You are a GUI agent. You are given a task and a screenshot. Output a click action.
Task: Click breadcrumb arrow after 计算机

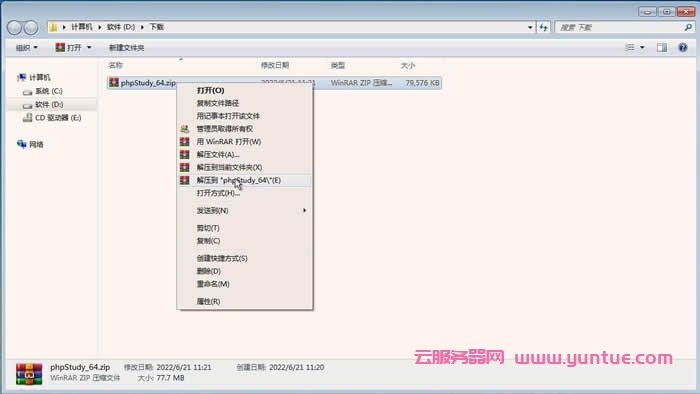100,27
